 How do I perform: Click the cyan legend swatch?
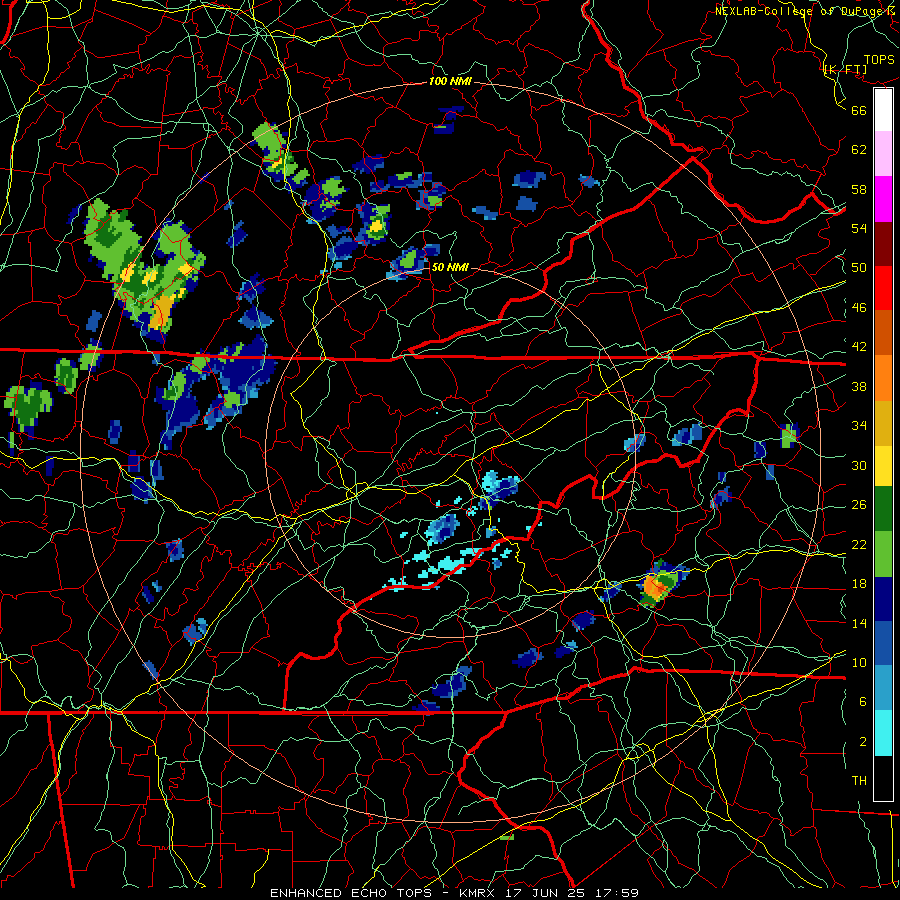point(883,733)
